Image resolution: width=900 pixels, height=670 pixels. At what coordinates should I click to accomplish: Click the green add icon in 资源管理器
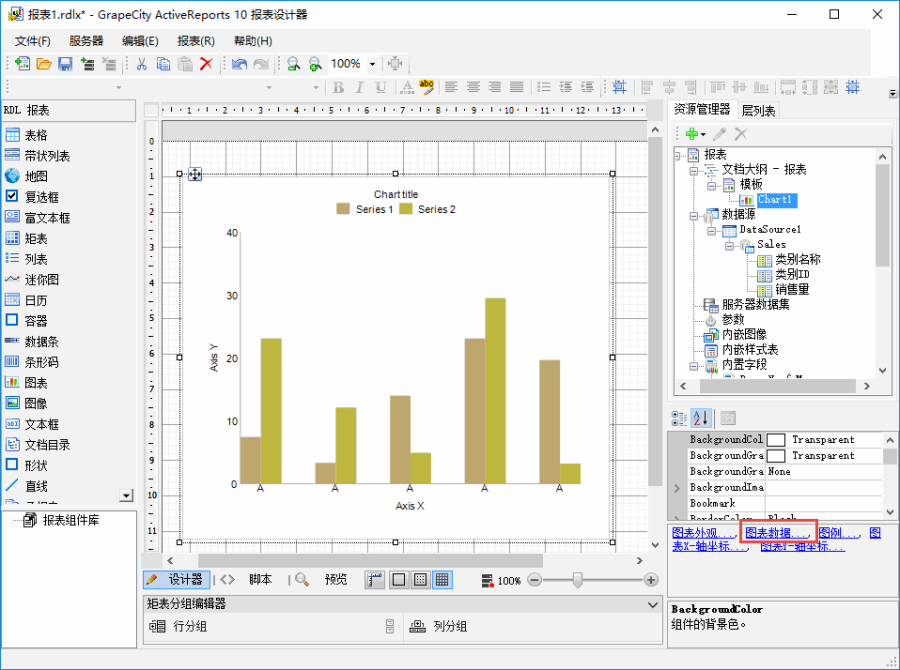[690, 133]
